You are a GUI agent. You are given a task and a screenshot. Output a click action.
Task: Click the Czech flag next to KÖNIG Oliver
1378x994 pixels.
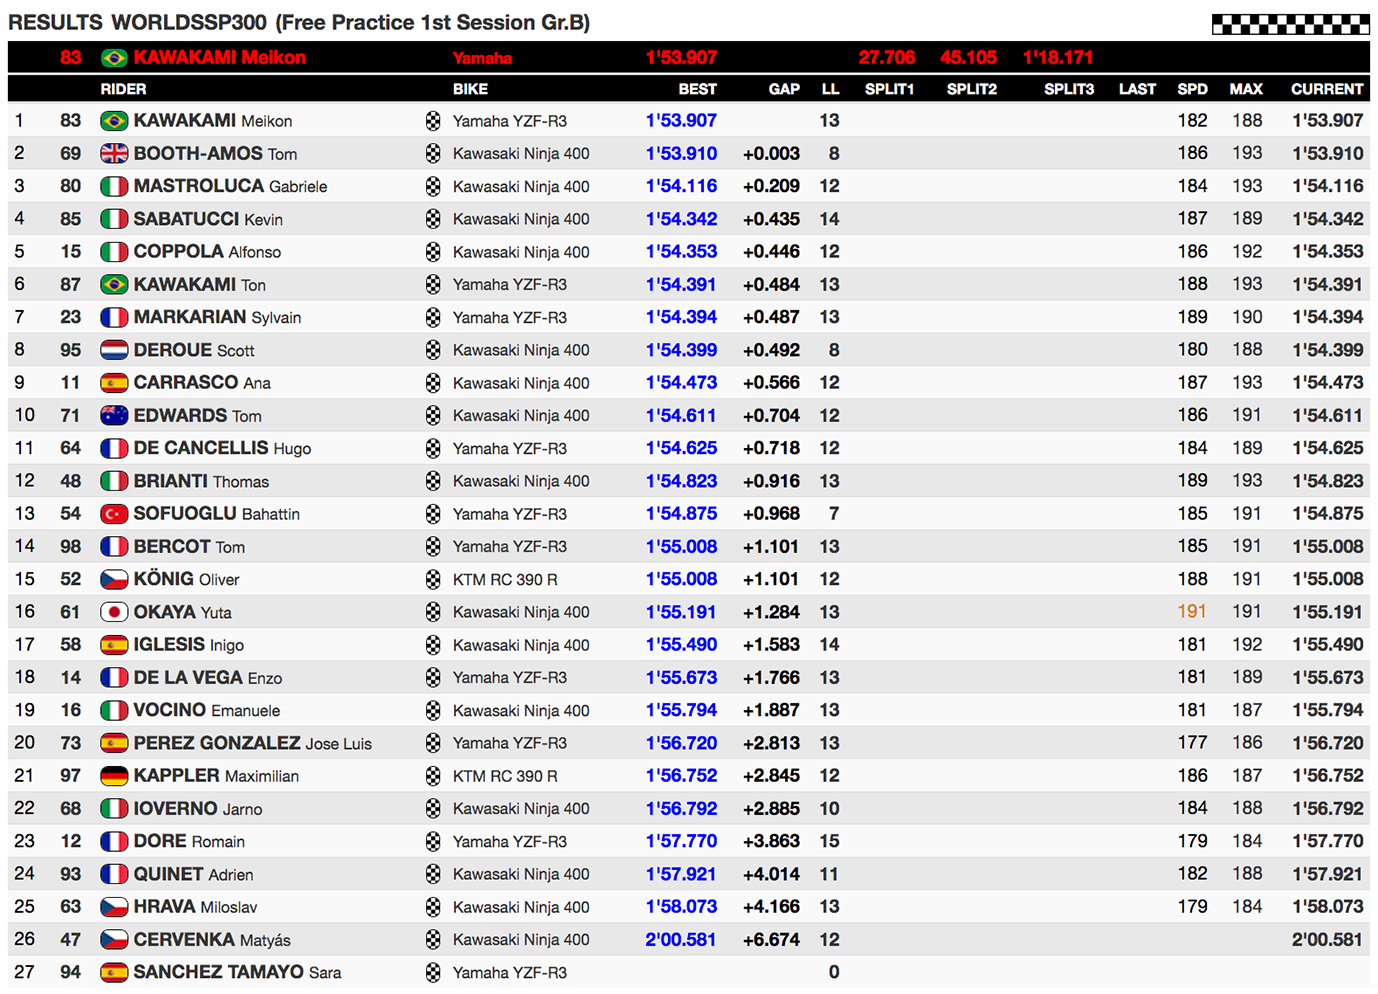[x=114, y=580]
